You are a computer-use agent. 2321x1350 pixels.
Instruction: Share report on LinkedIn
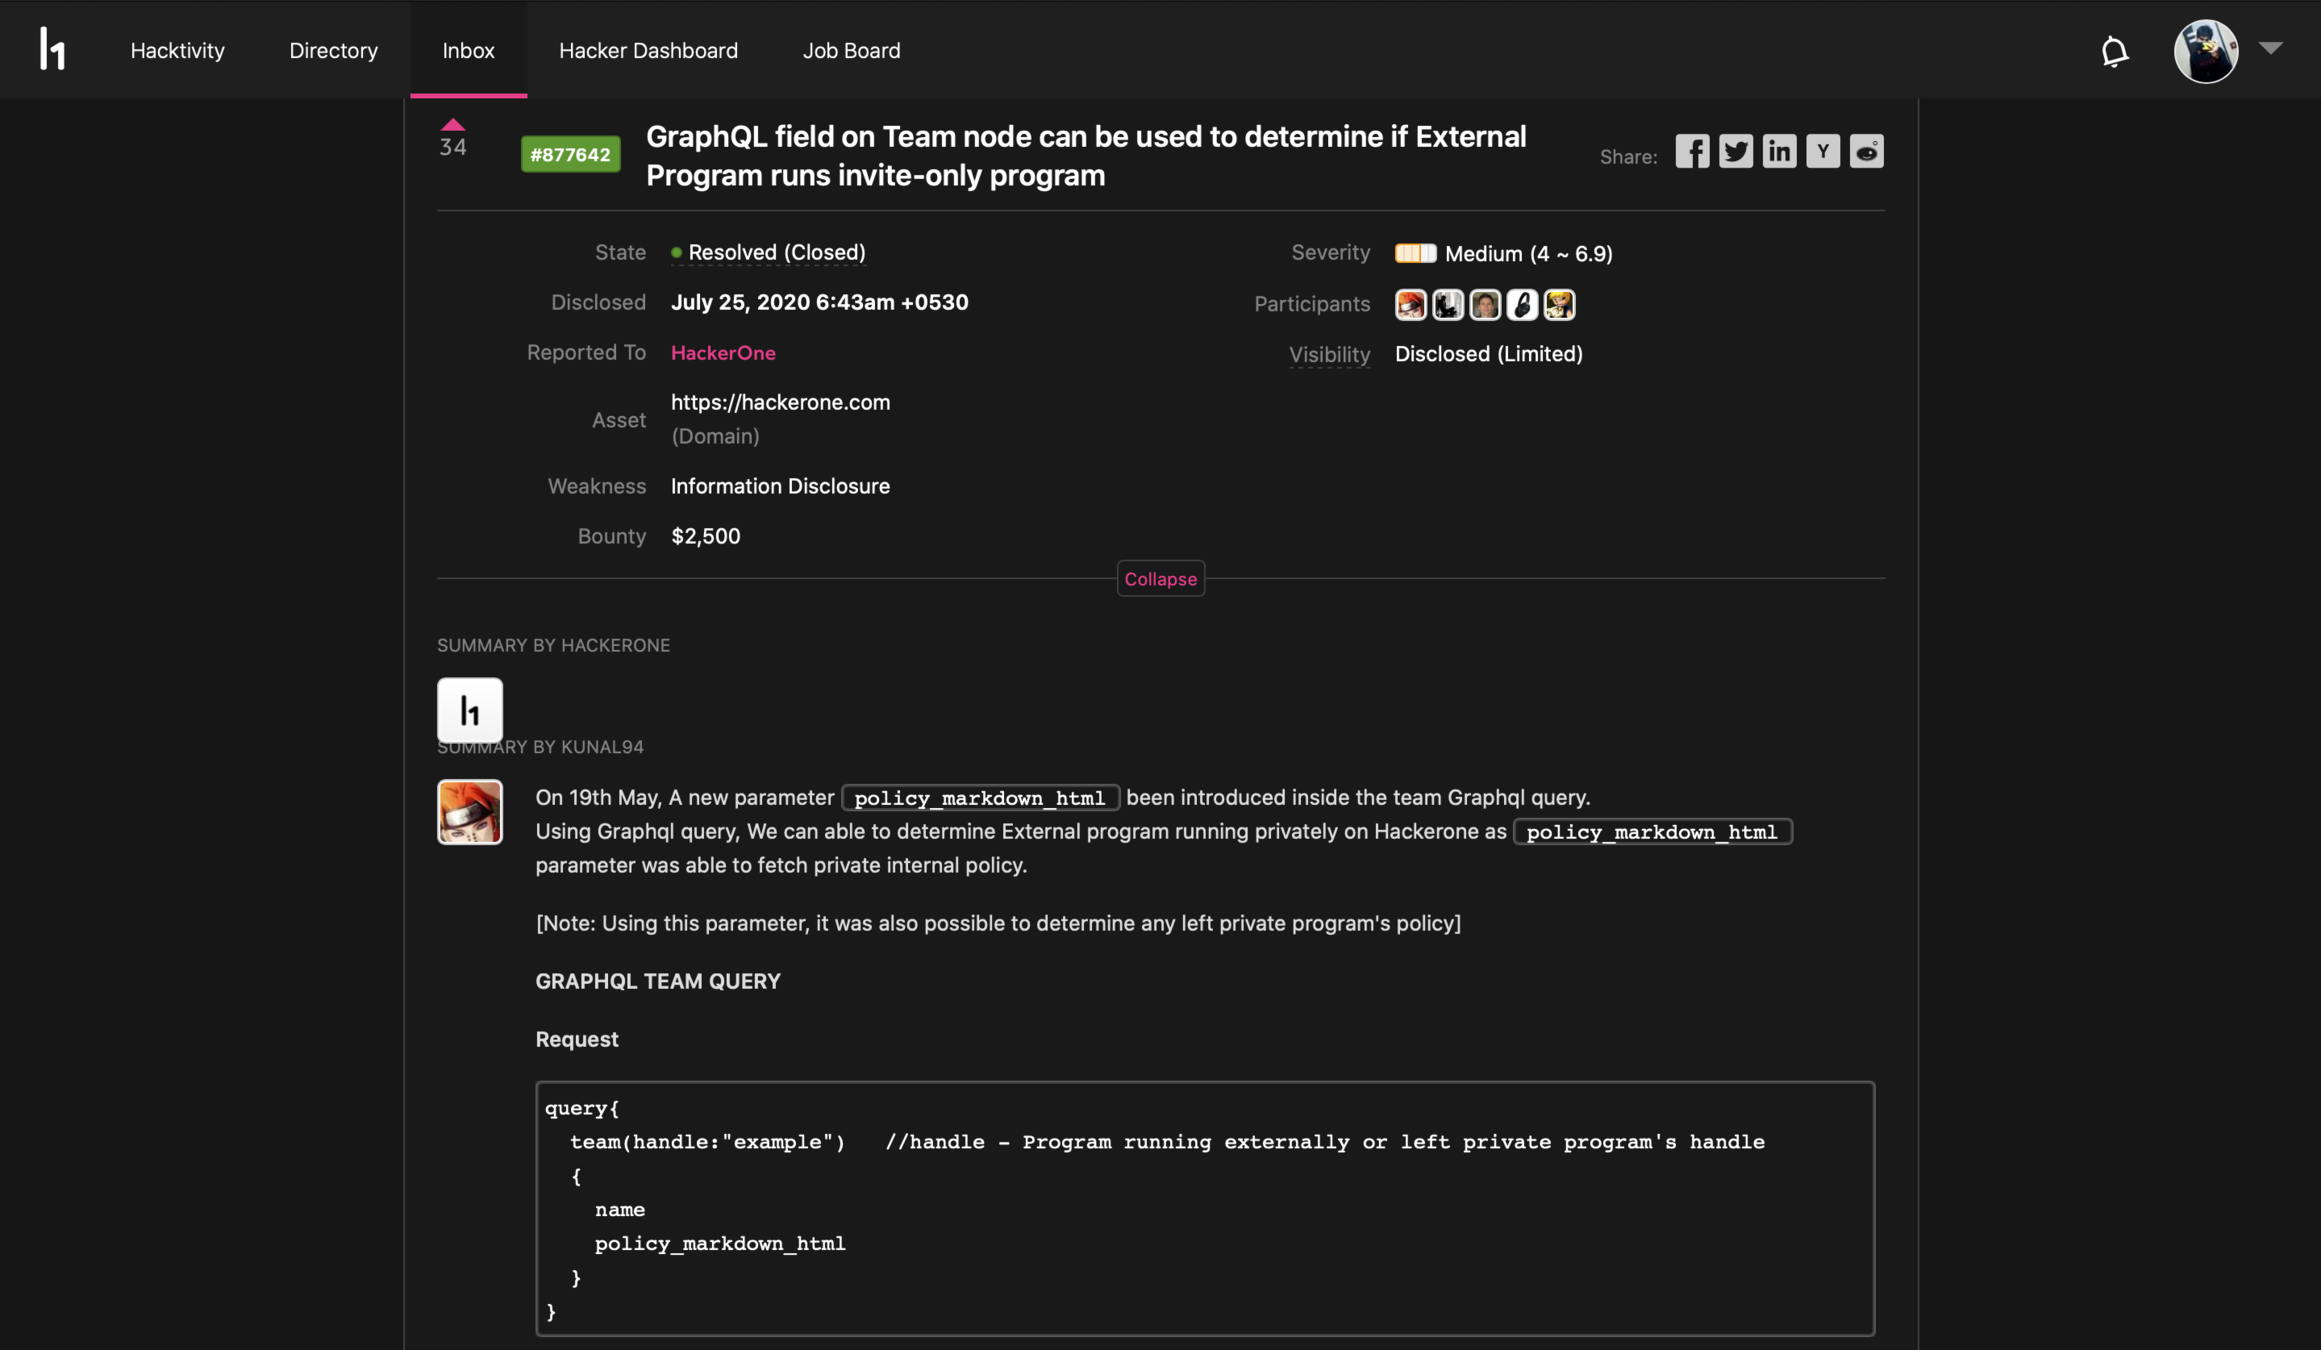[x=1779, y=152]
